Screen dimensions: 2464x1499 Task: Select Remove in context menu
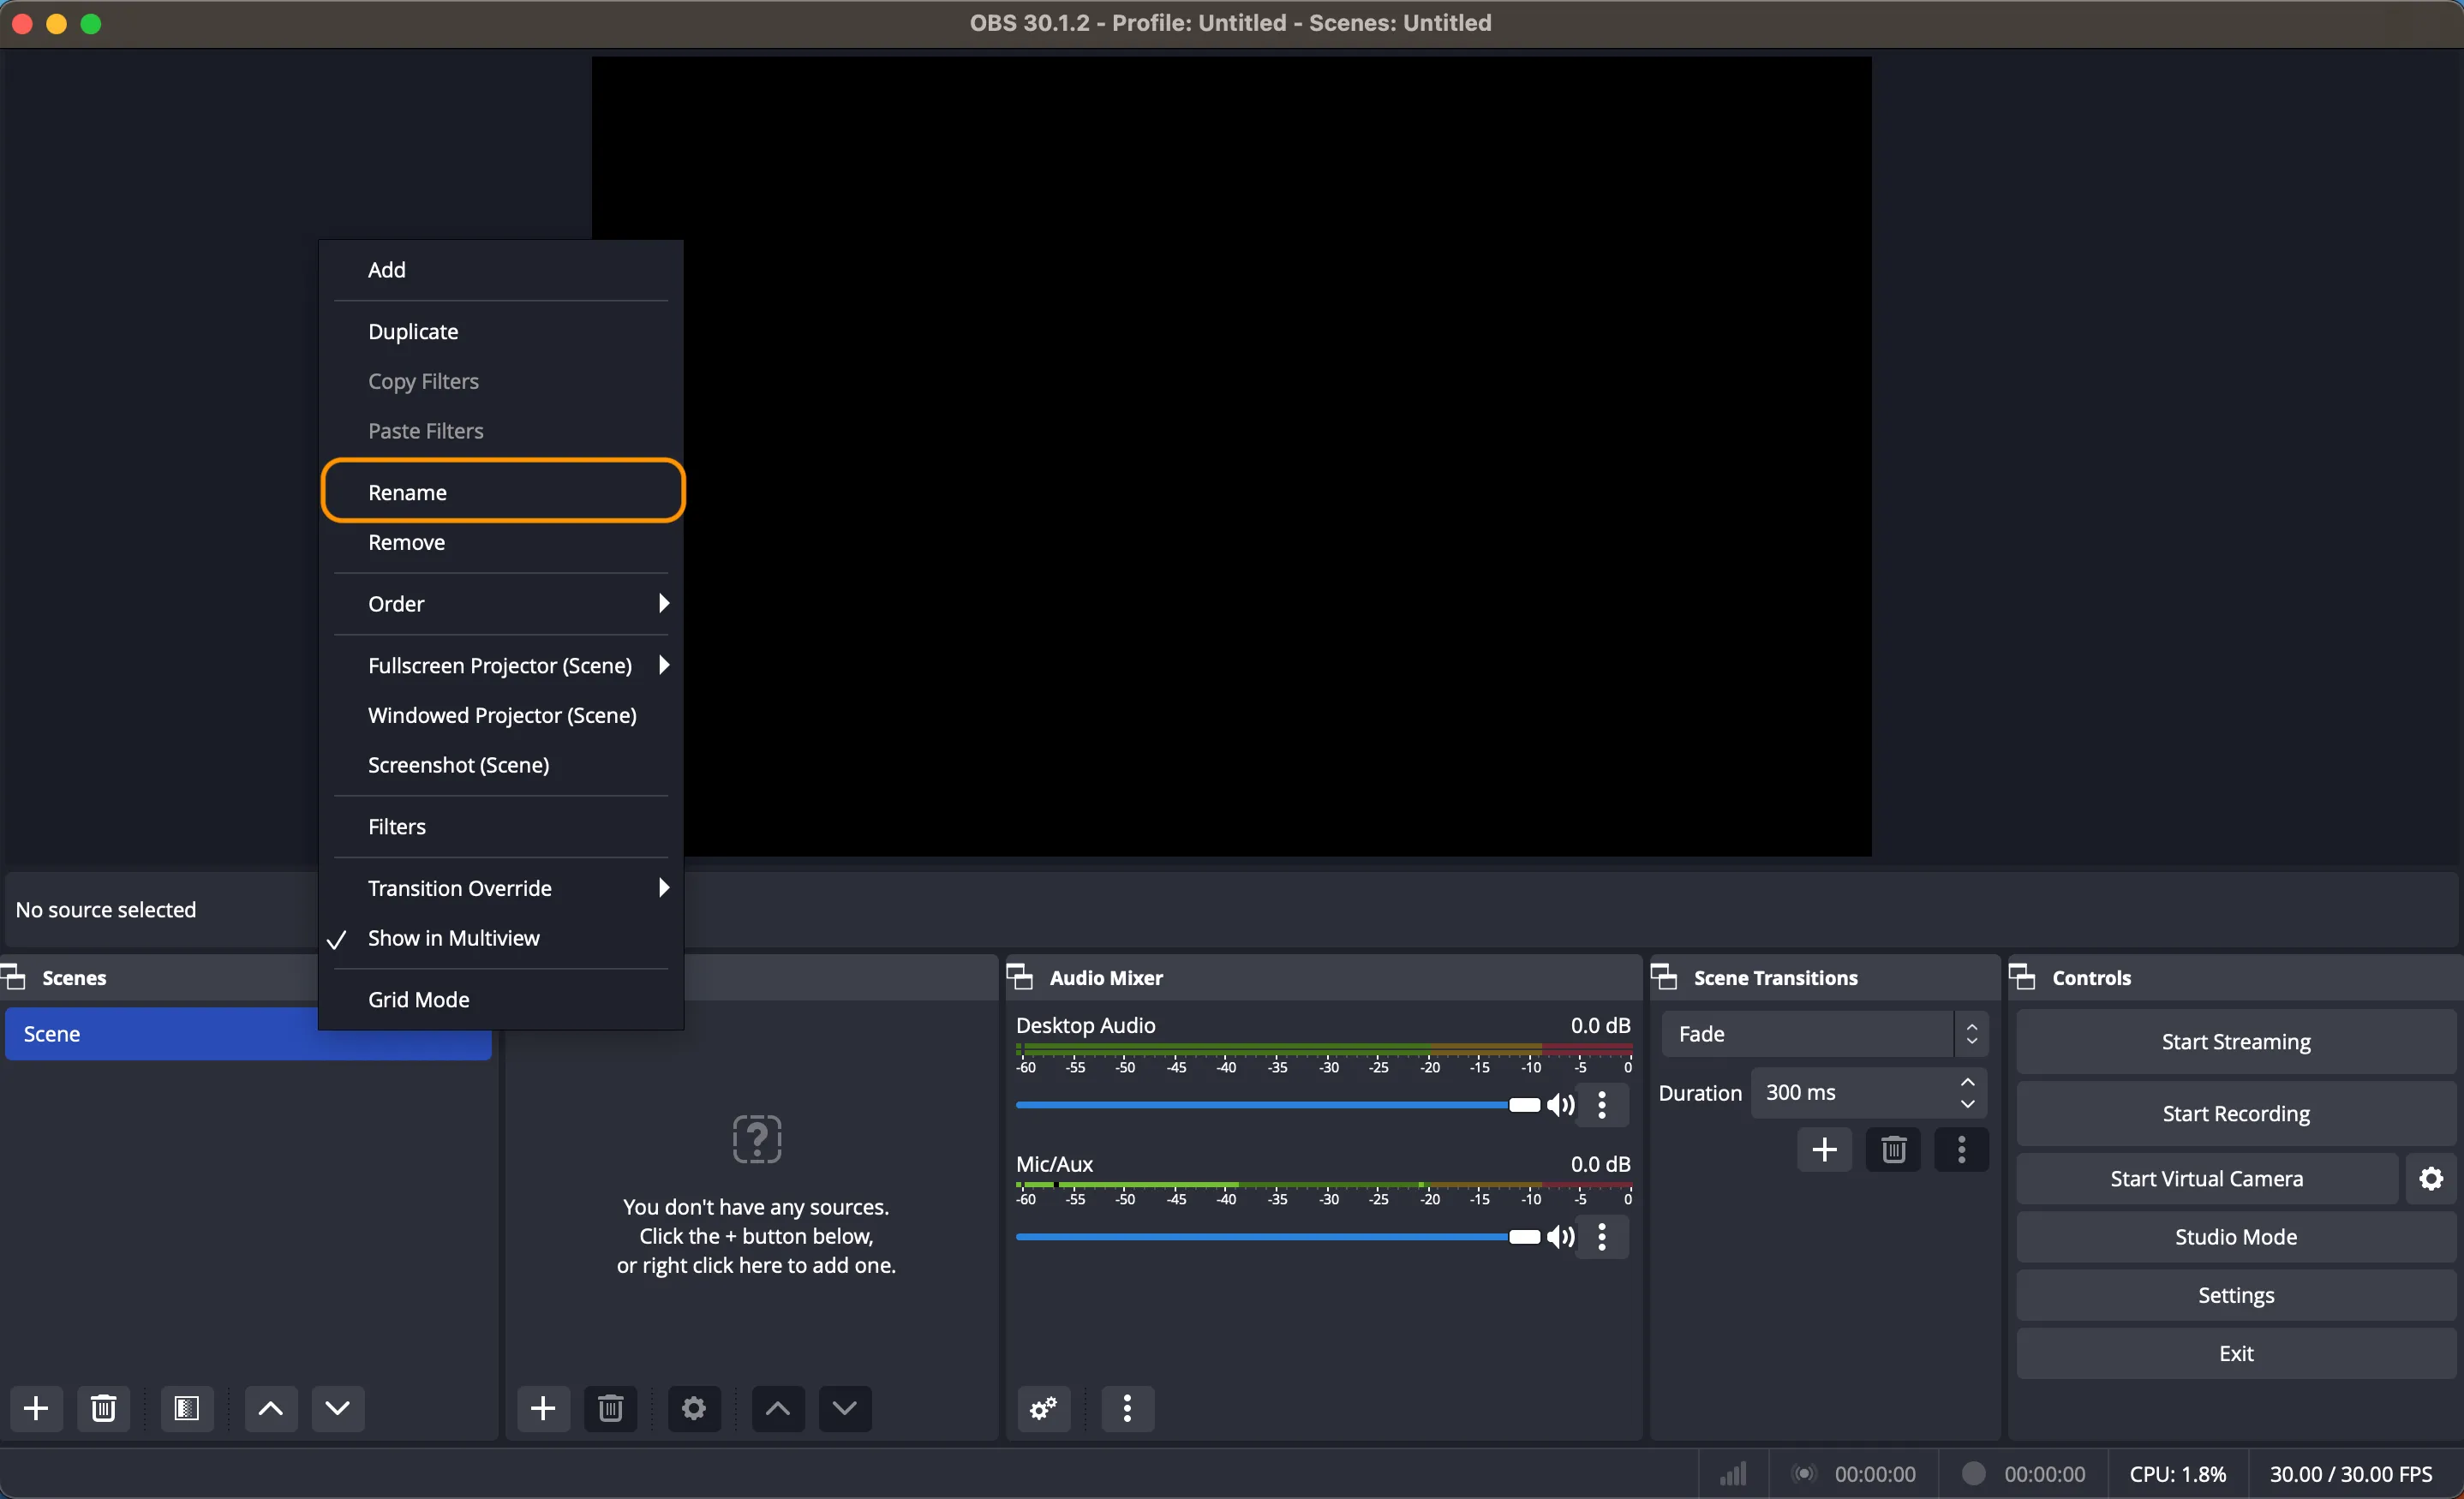point(501,542)
